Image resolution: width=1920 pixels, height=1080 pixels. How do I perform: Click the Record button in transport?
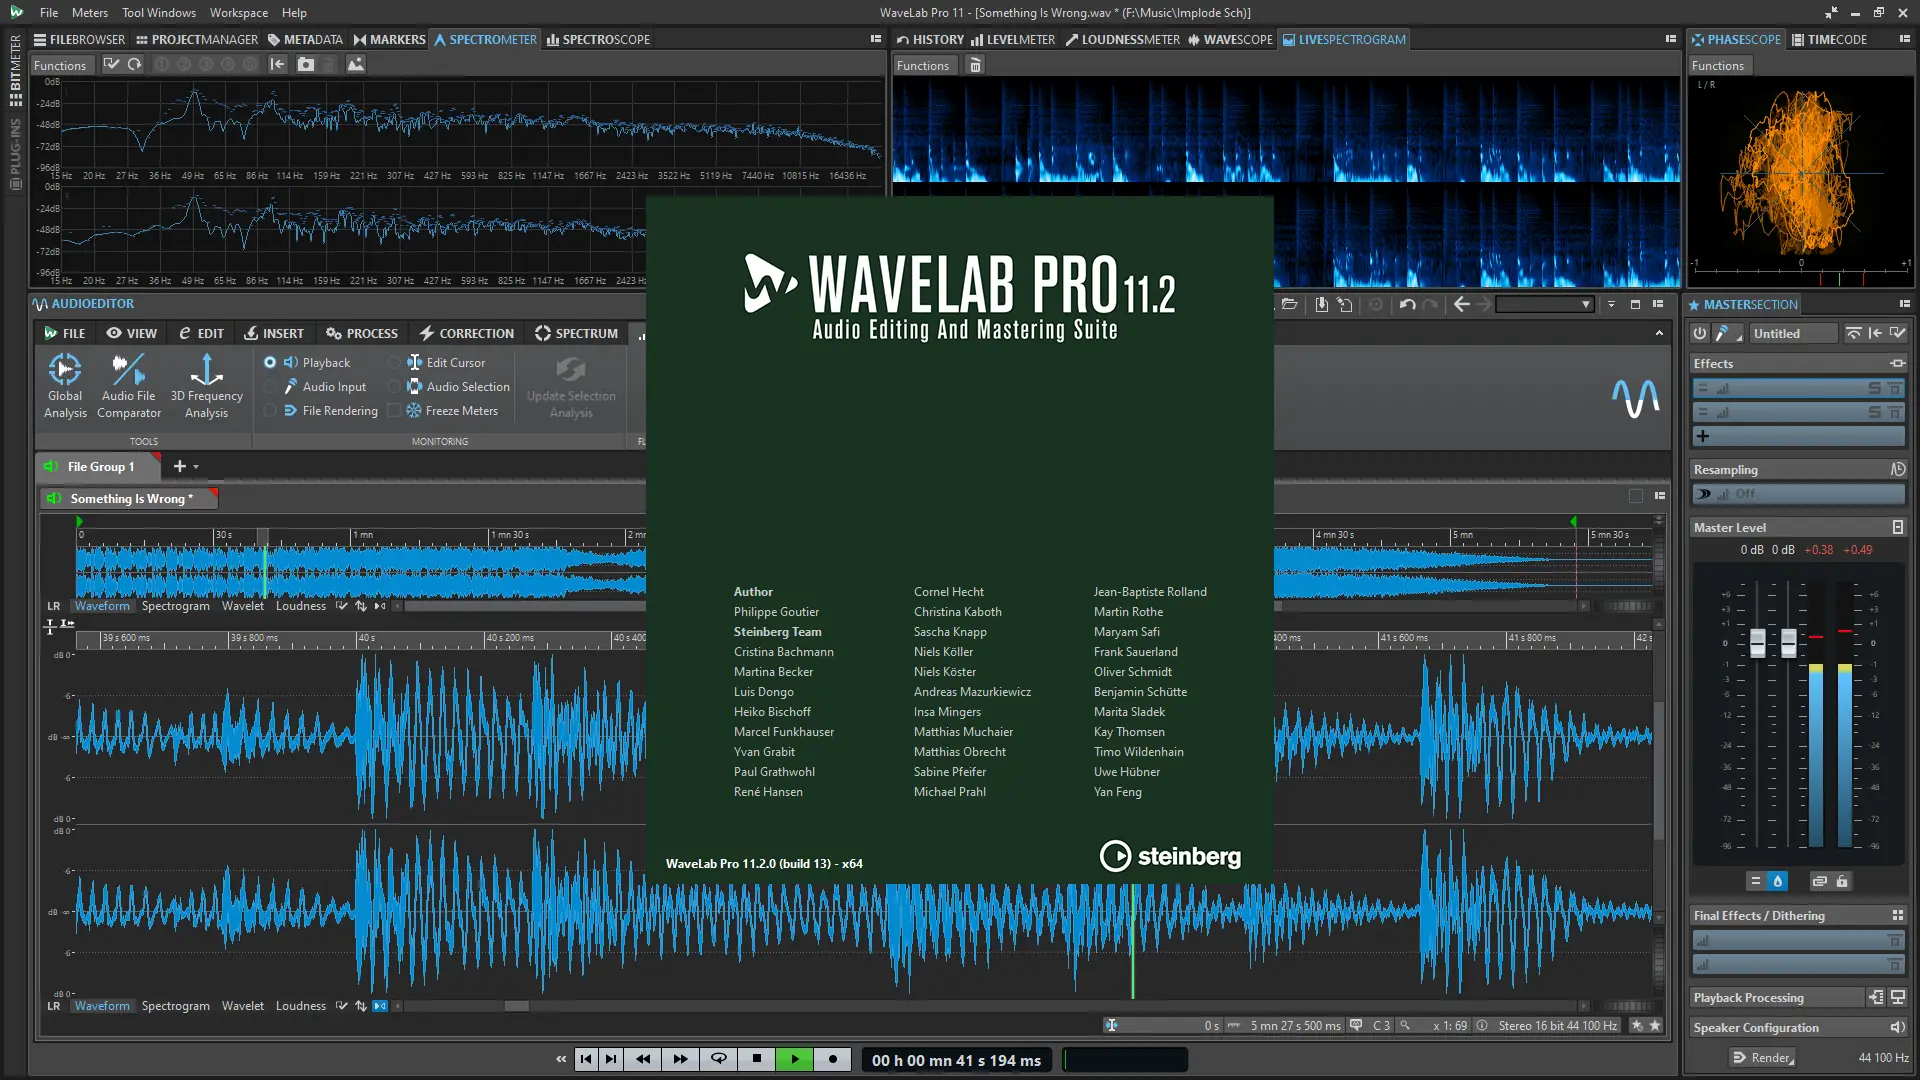click(x=833, y=1059)
